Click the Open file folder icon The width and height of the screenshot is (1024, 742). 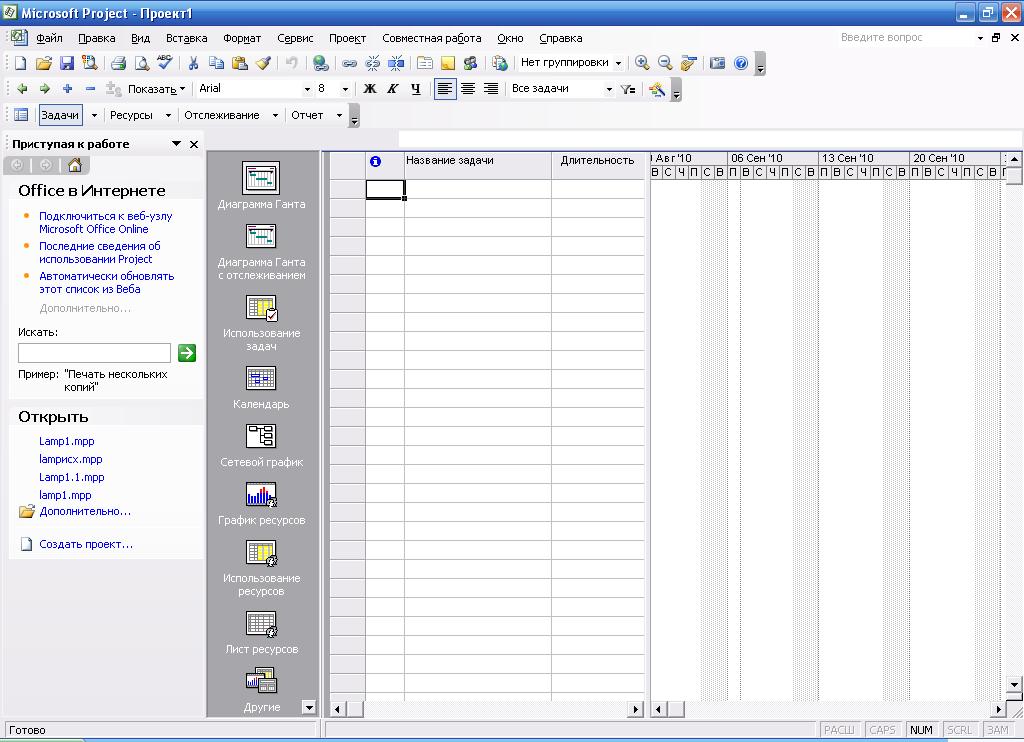(44, 63)
